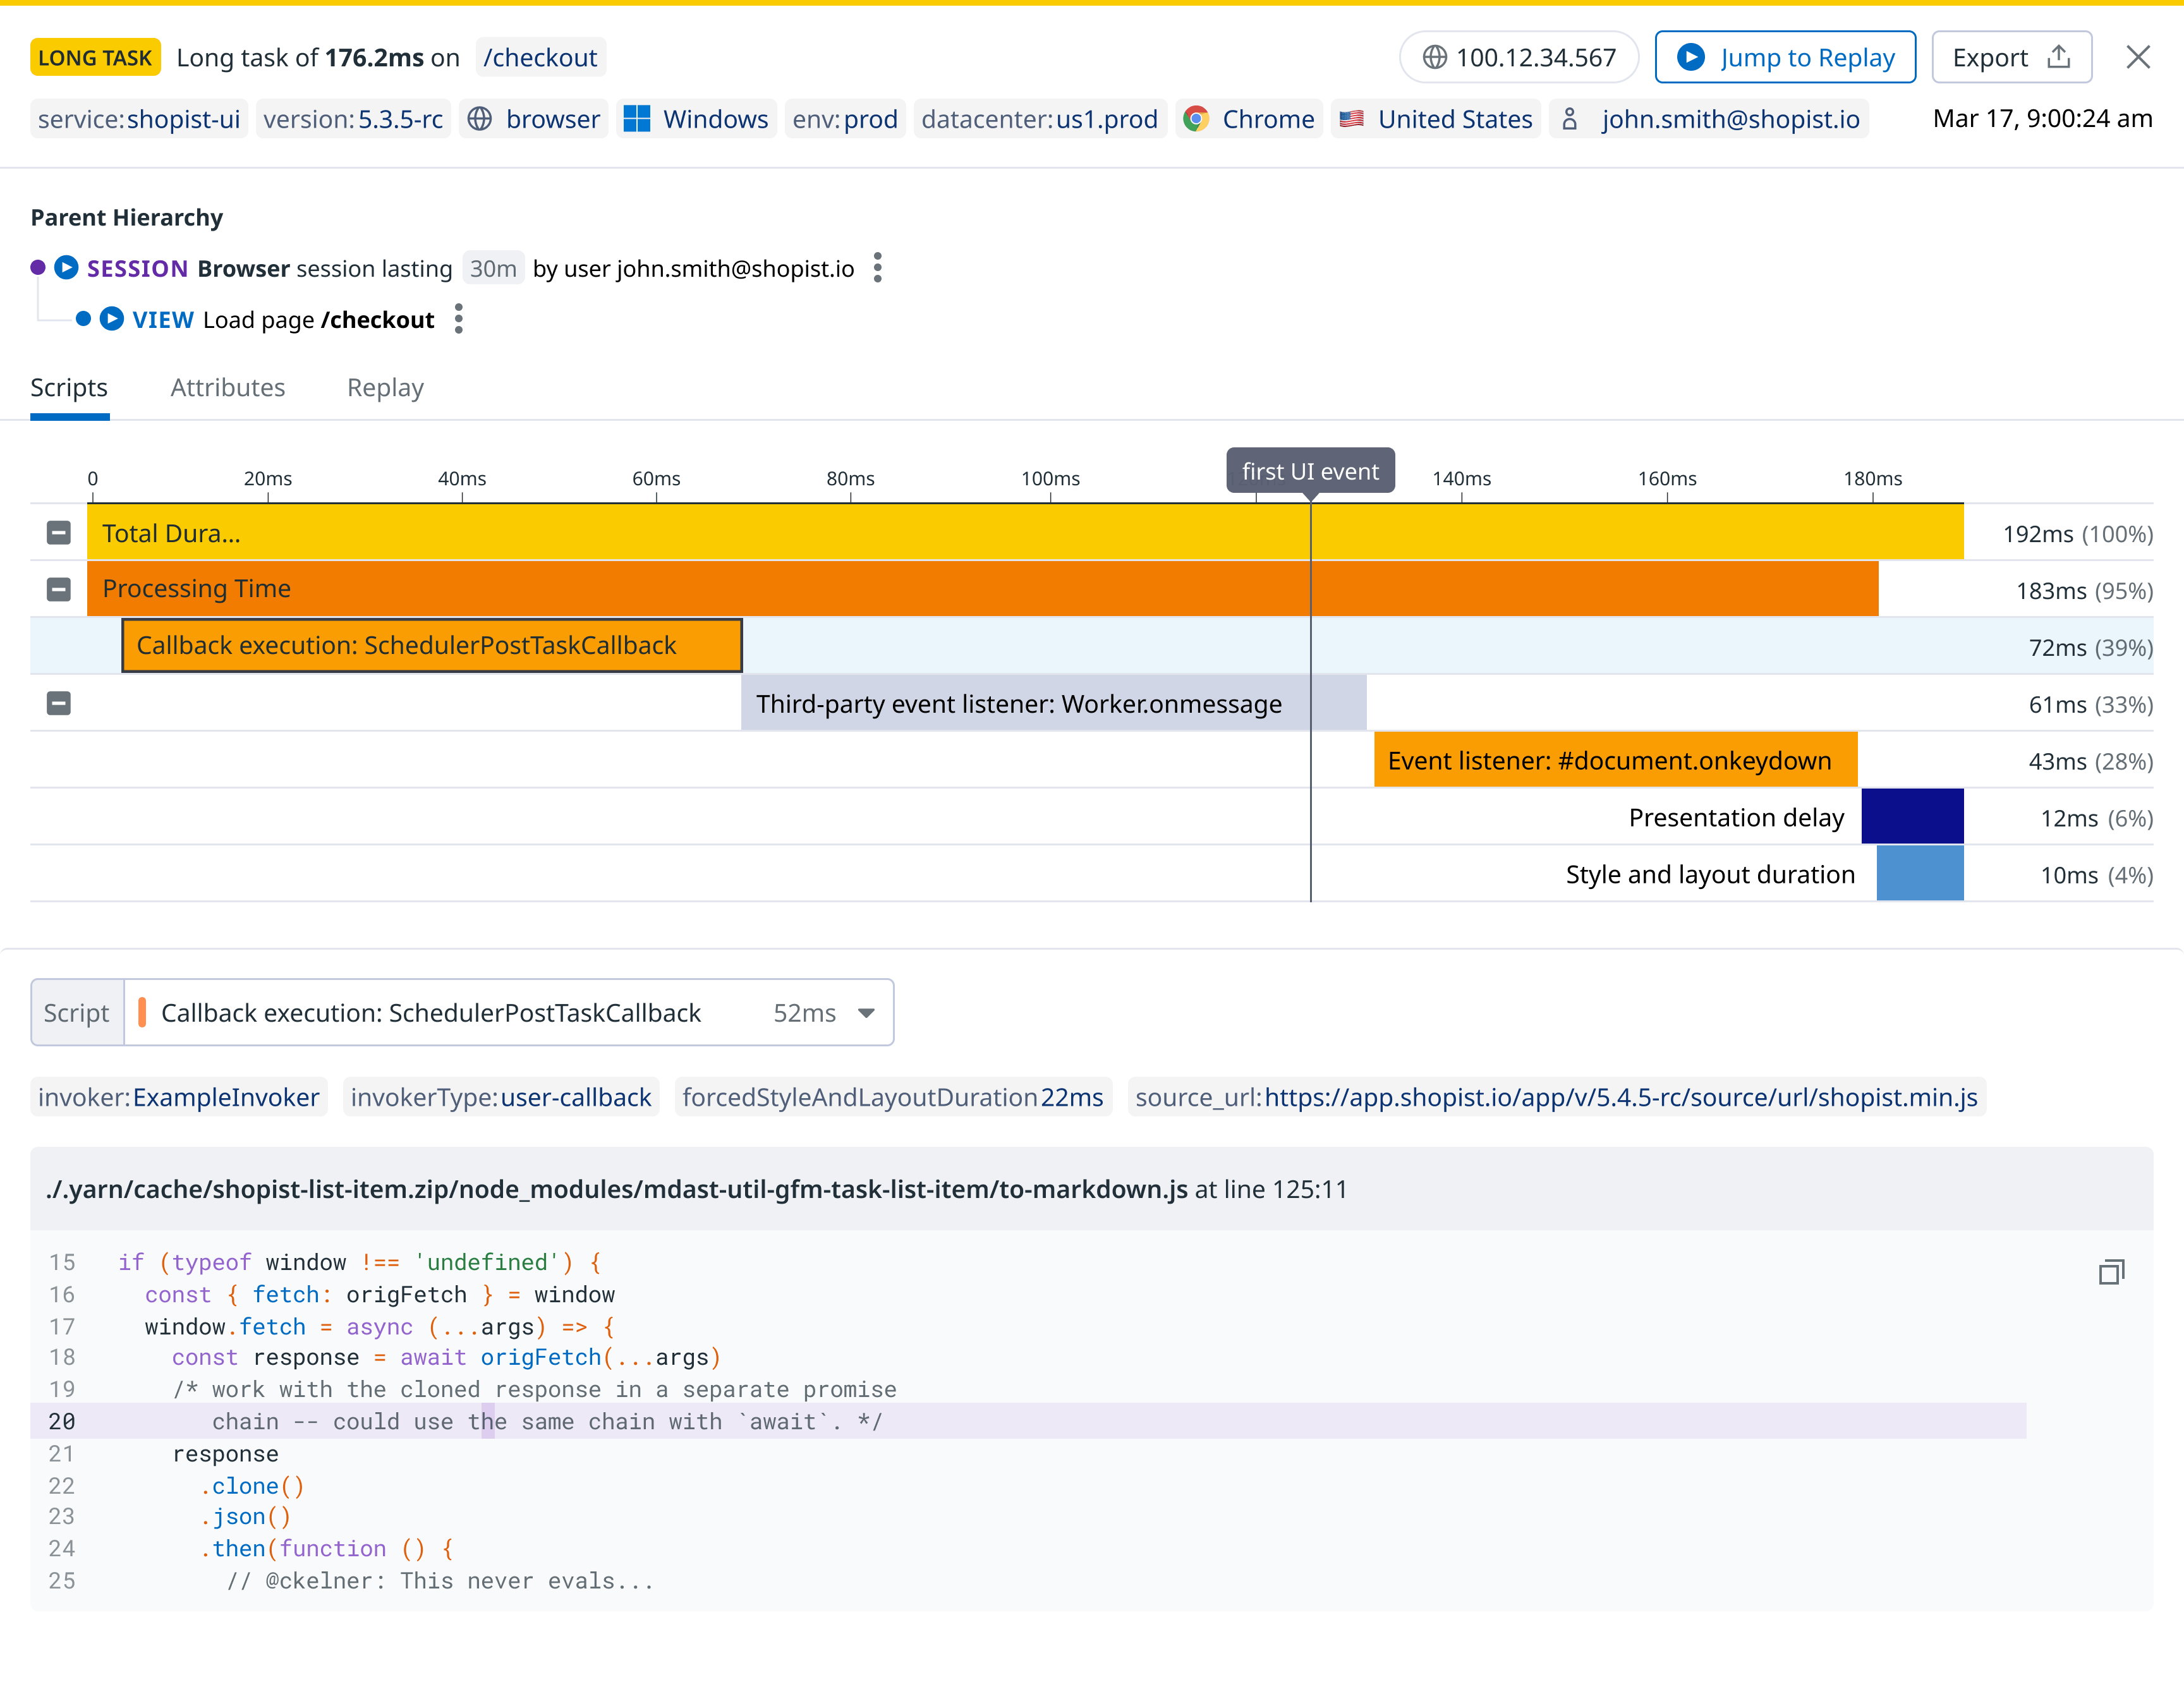Click the user icon beside john.smith@shopist.io
2184x1706 pixels.
[x=1570, y=118]
